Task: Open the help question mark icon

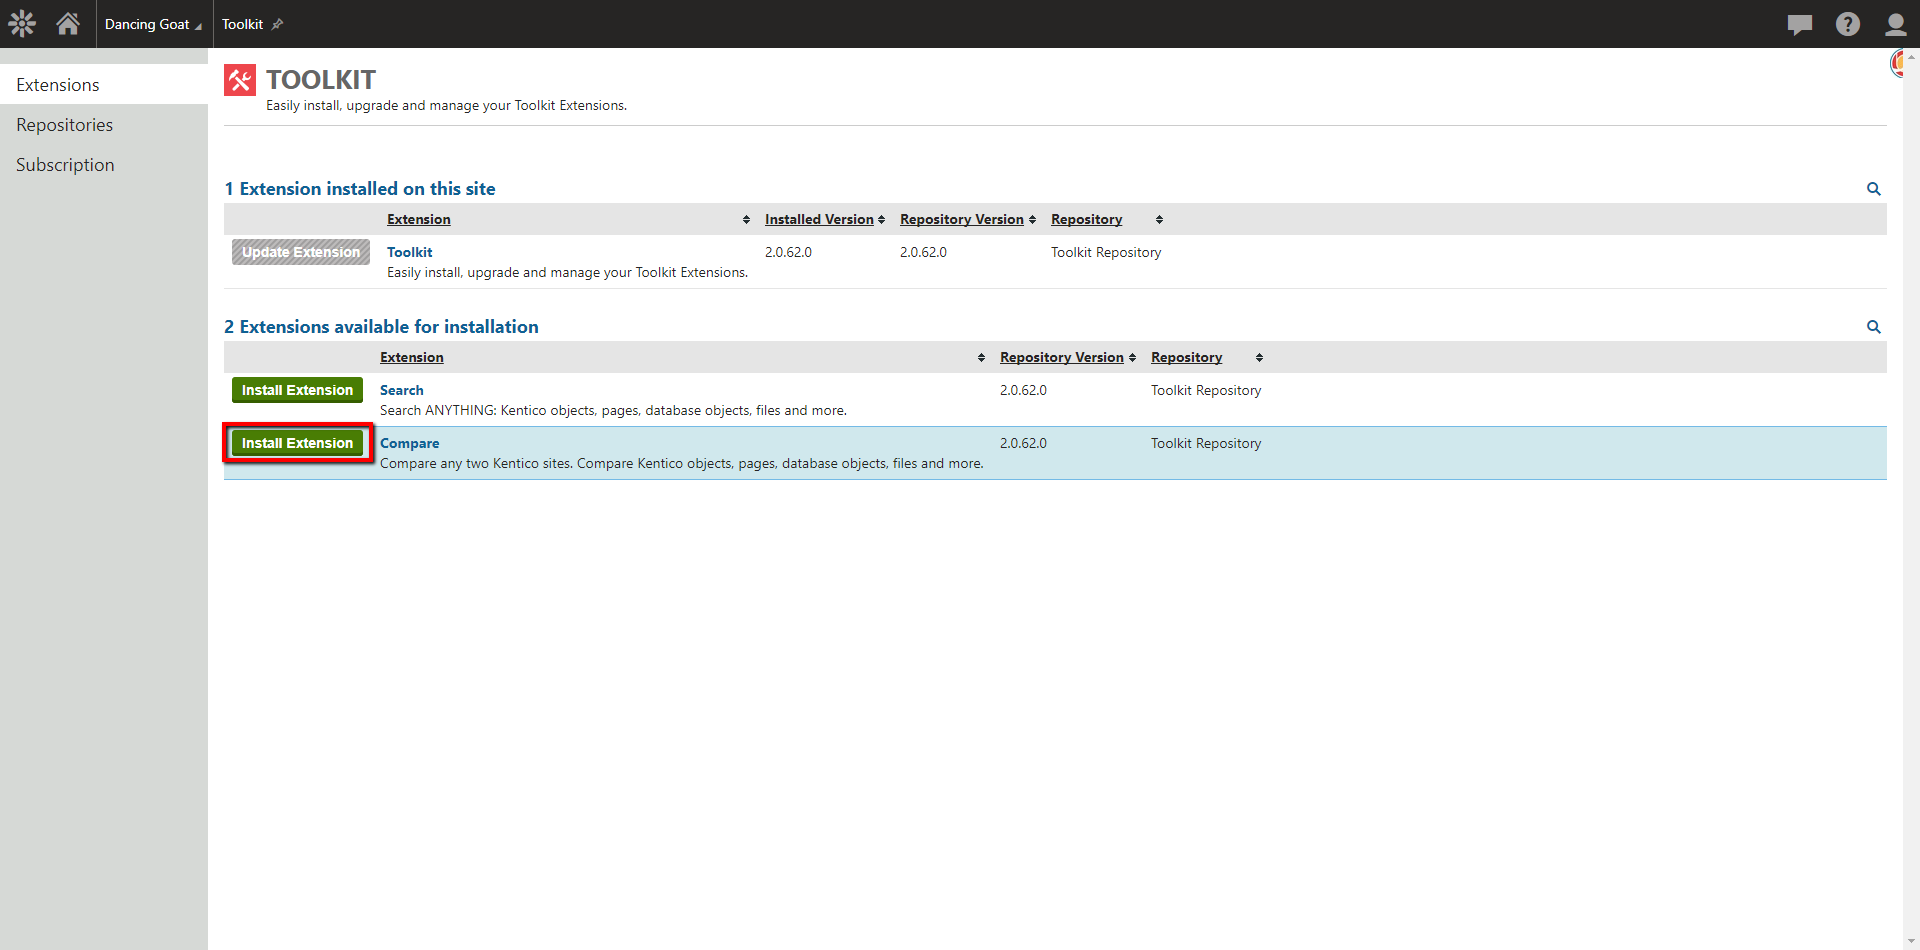Action: 1848,24
